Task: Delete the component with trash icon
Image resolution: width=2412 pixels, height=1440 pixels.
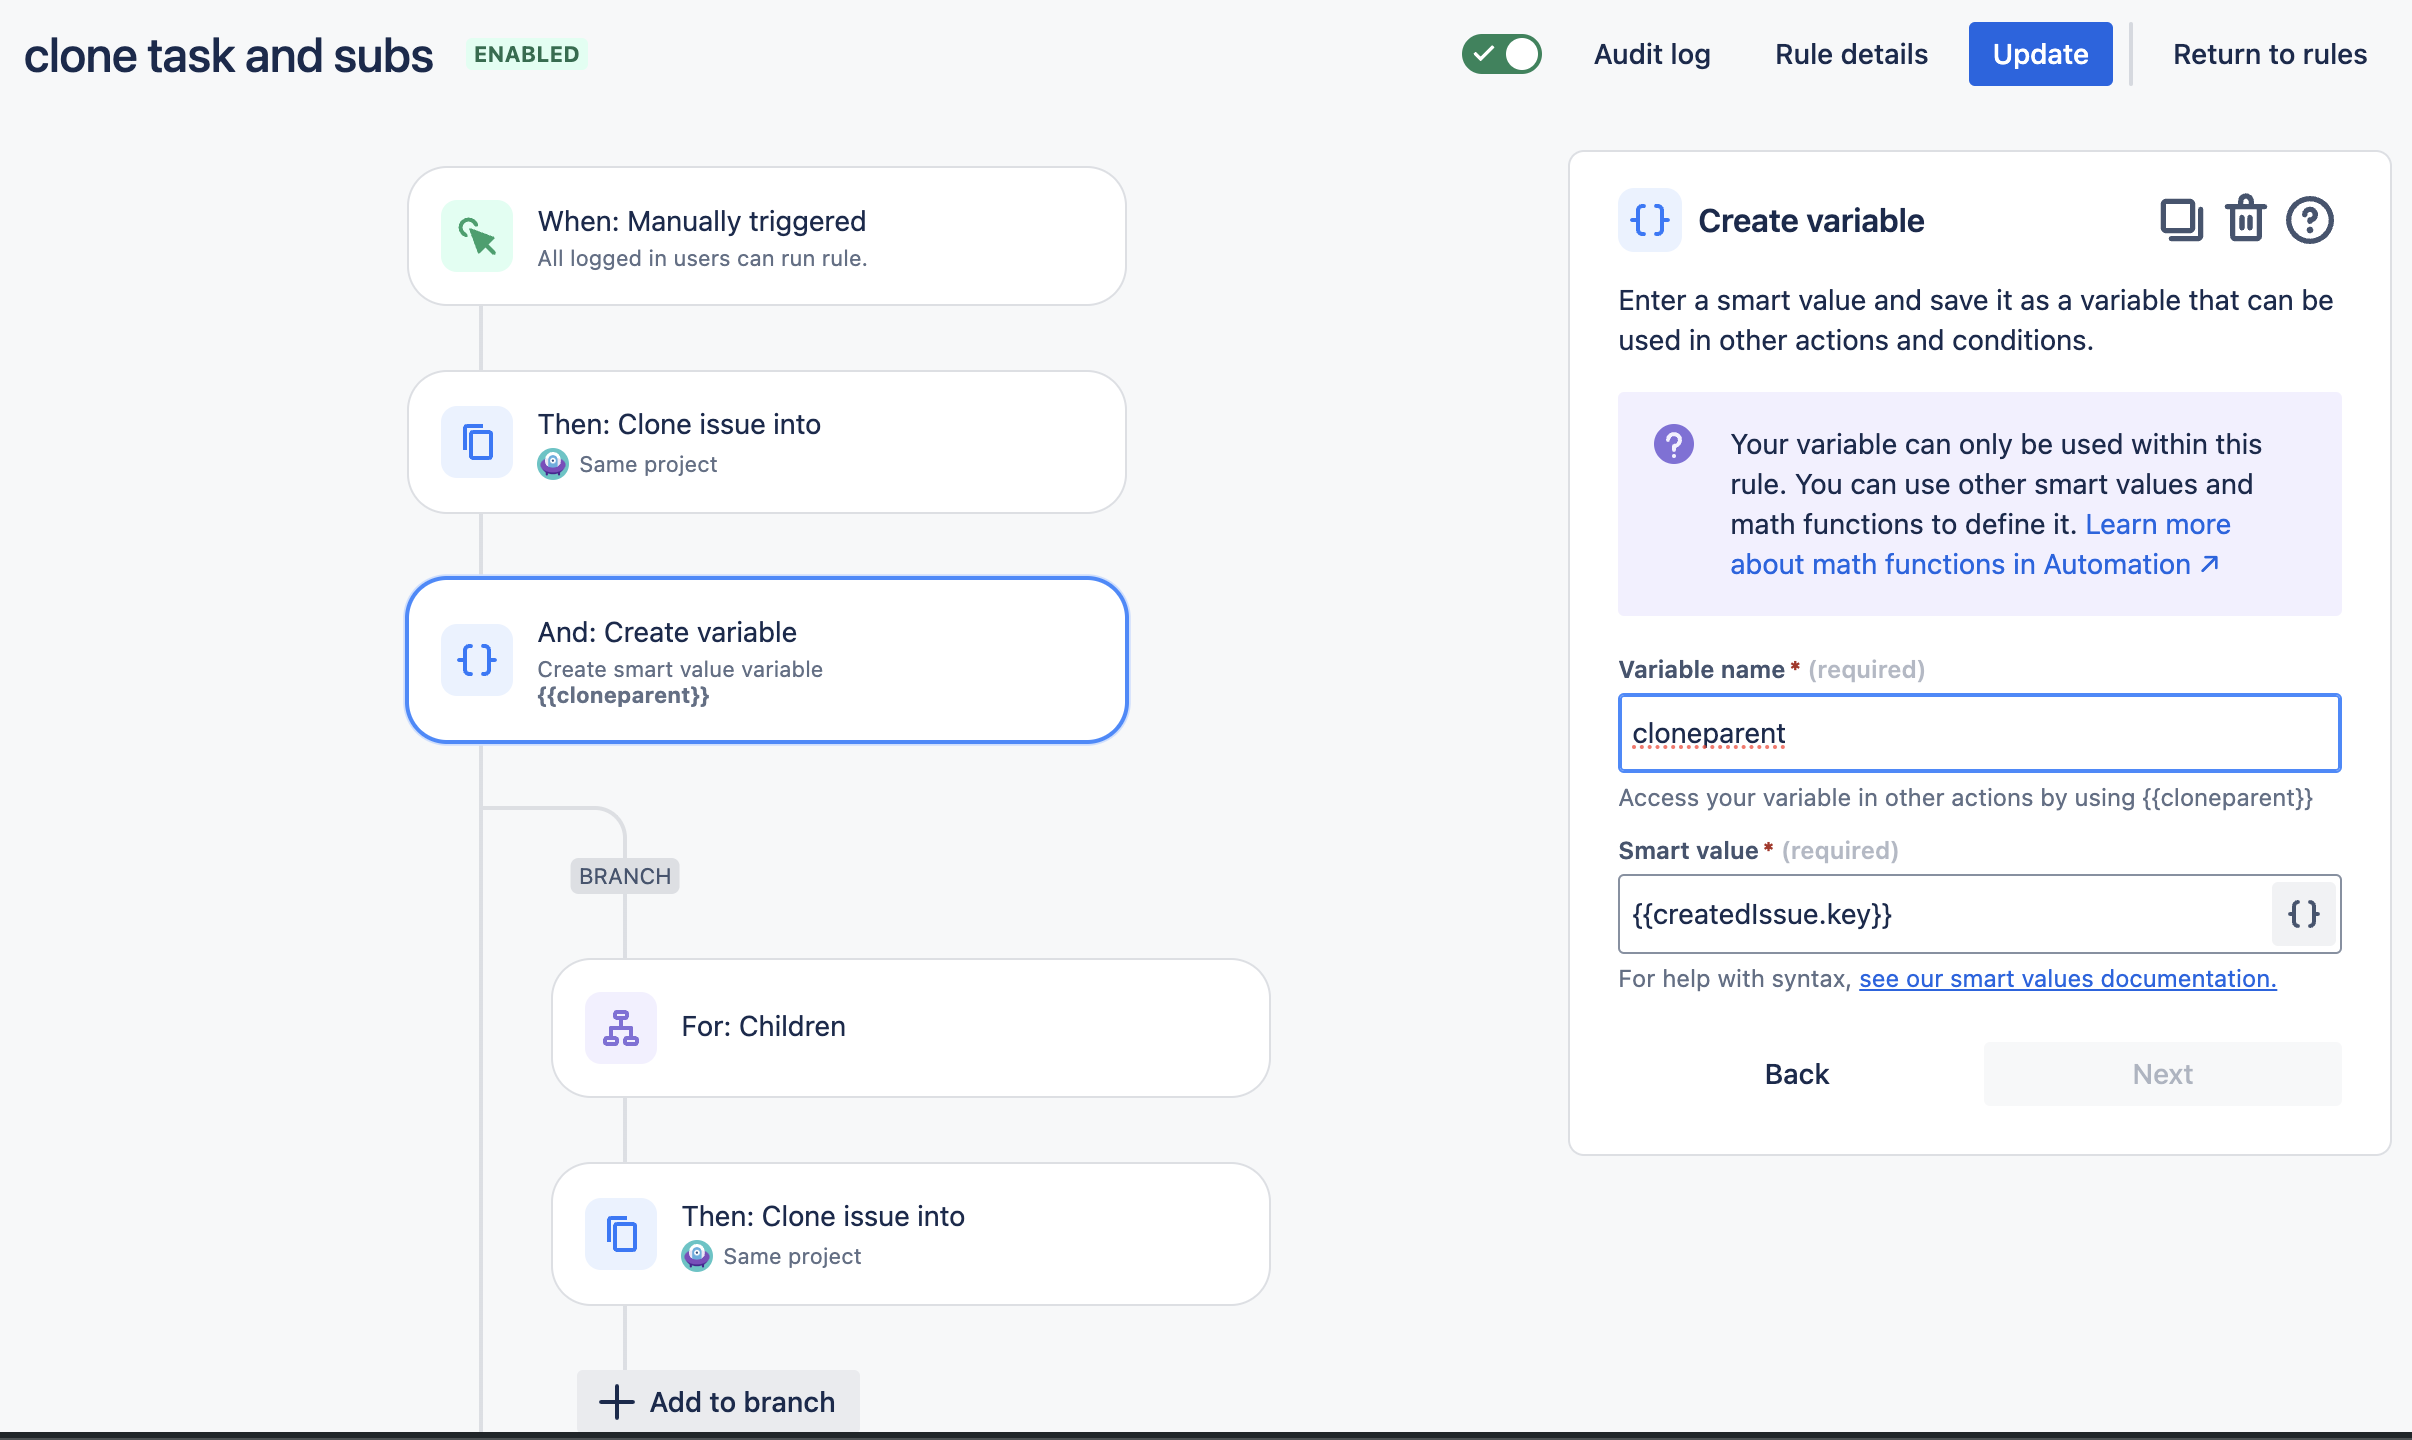Action: pos(2245,220)
